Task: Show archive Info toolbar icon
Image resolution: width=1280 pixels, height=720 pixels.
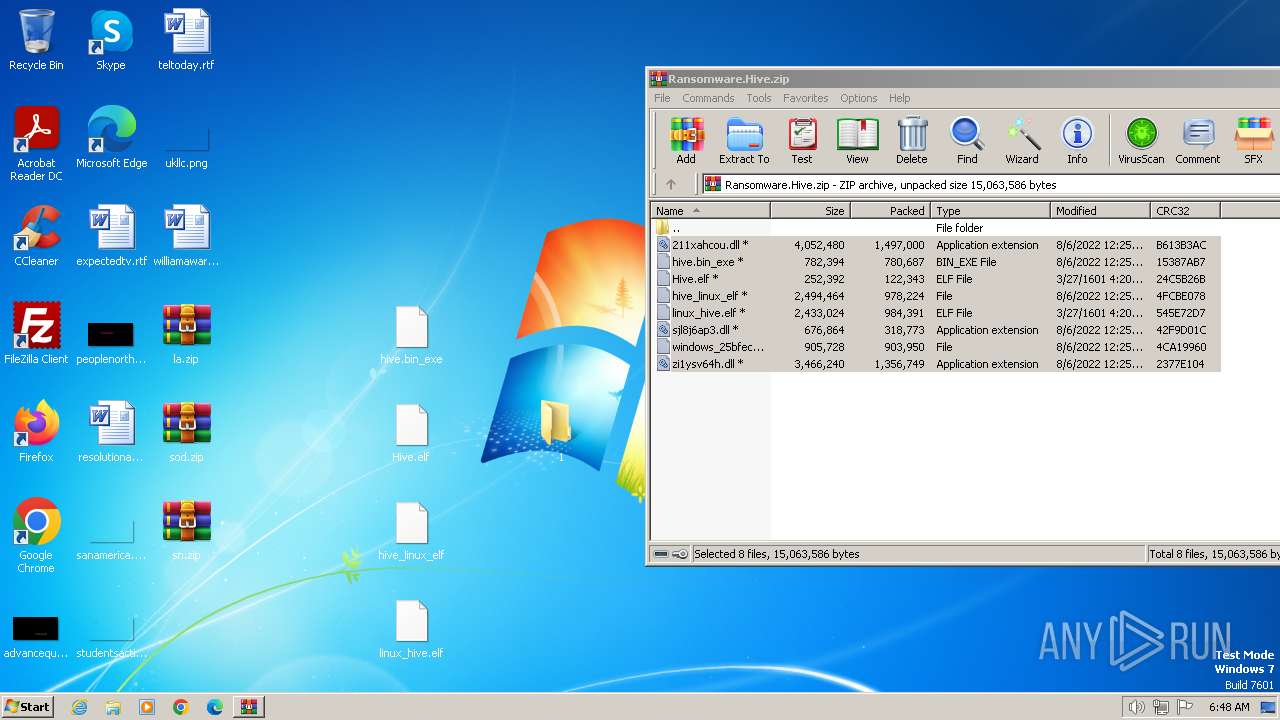Action: pos(1077,140)
